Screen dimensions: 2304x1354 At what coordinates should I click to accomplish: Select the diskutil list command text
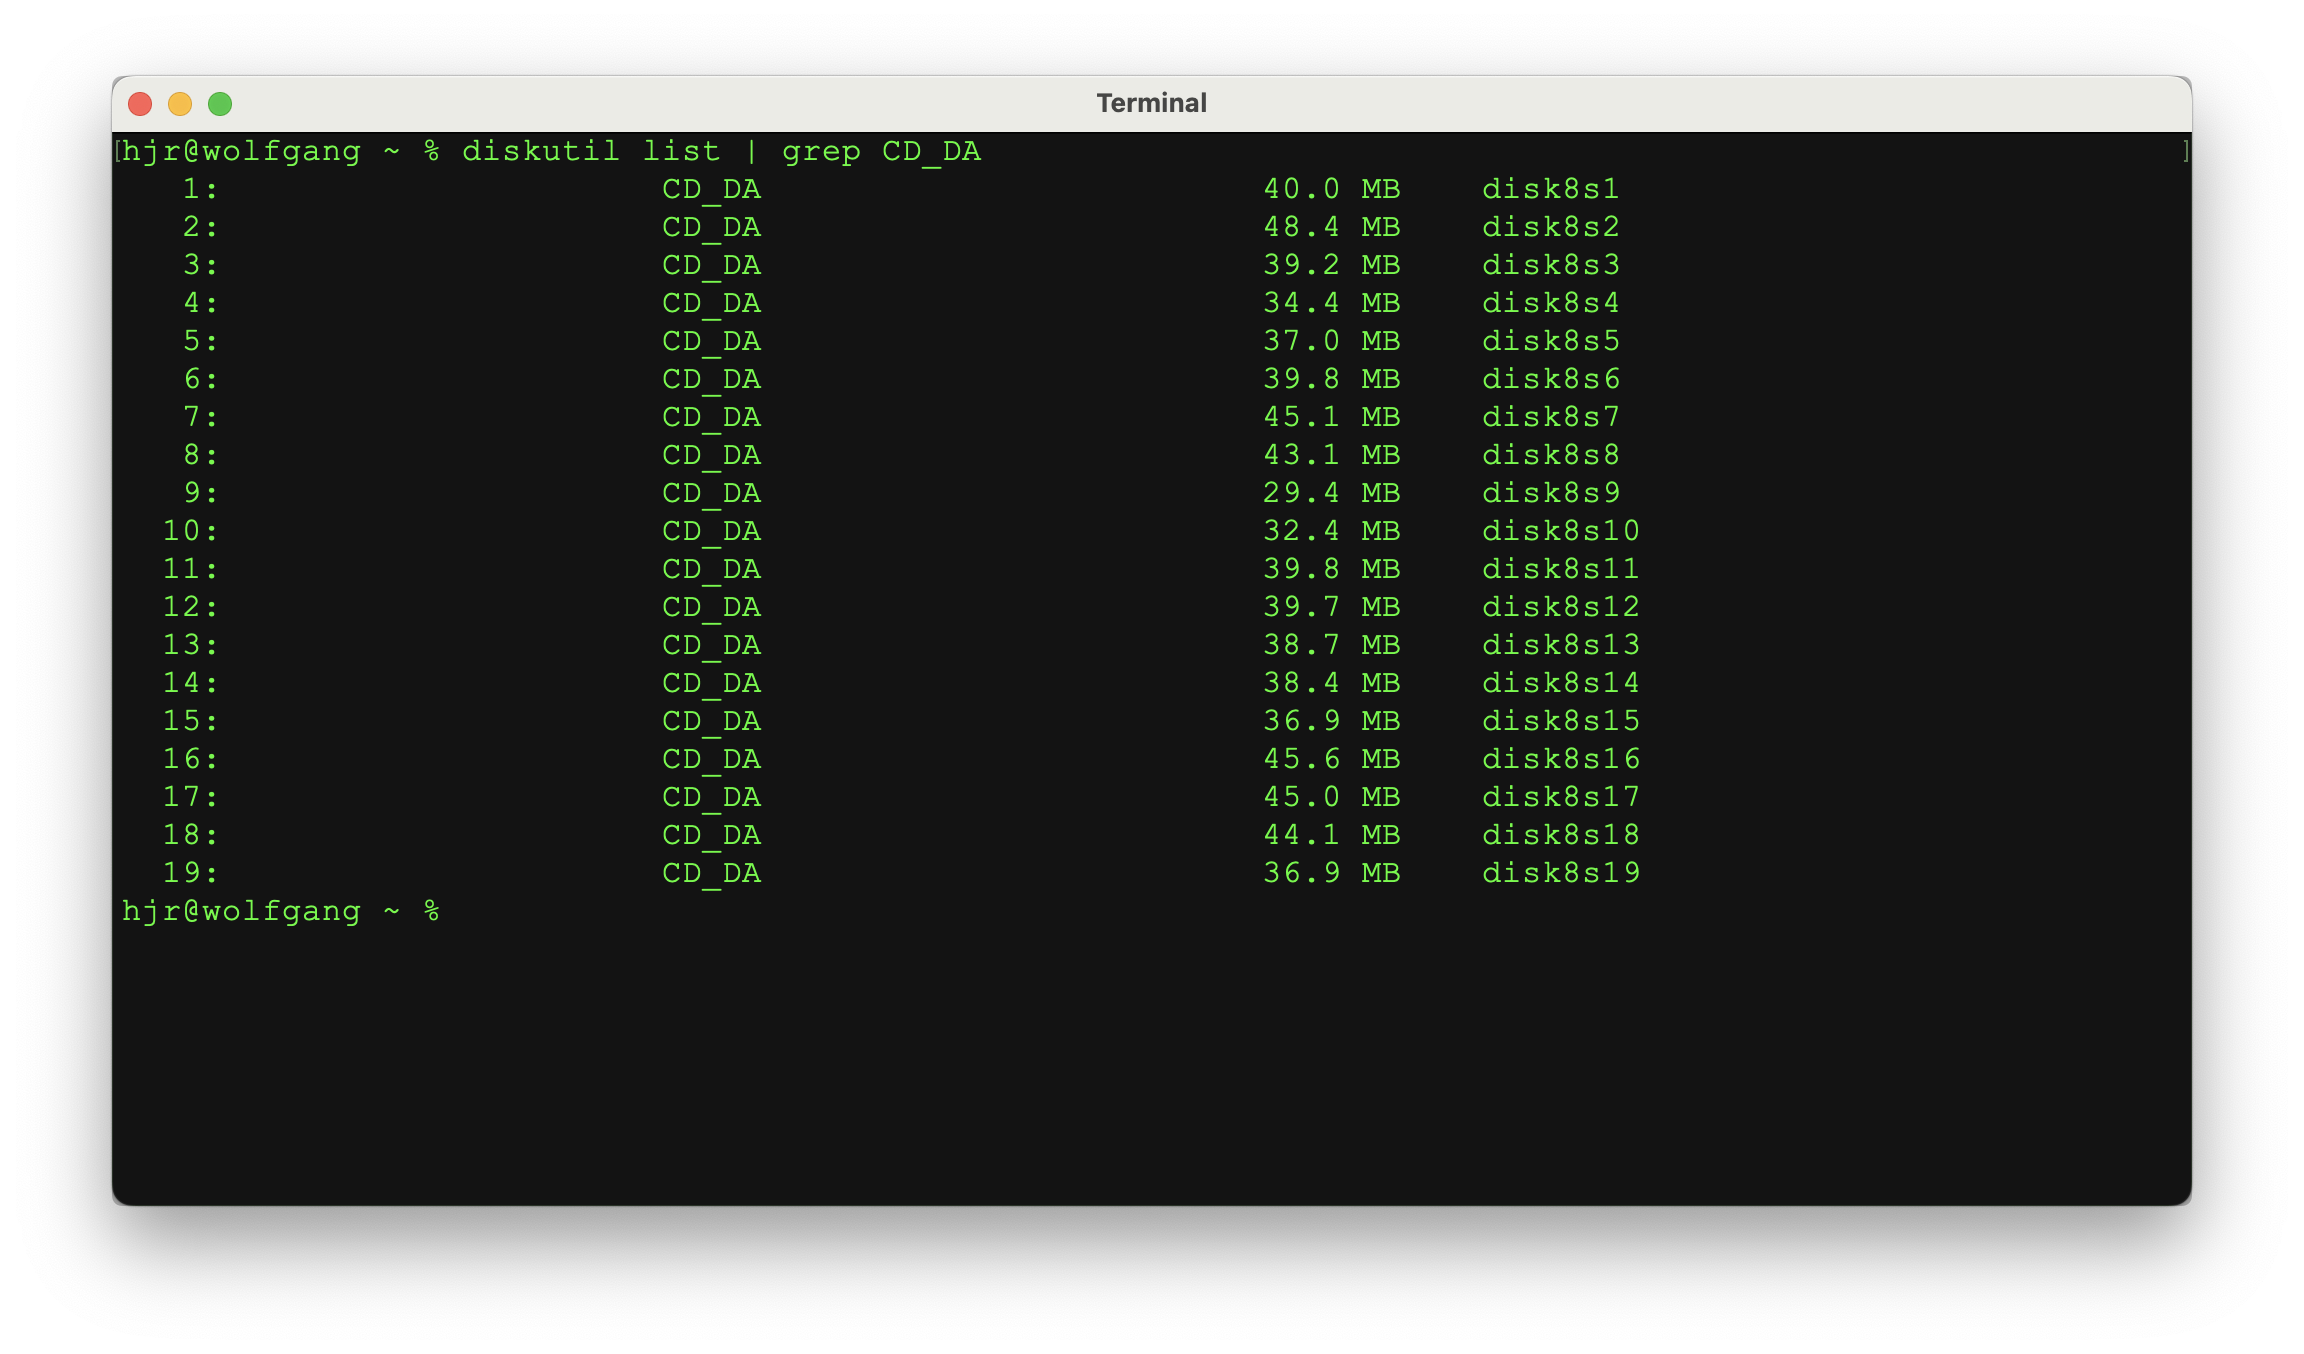coord(591,151)
